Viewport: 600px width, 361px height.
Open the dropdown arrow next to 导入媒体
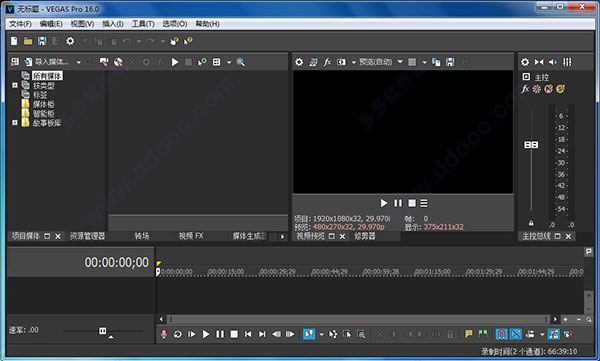pos(78,62)
